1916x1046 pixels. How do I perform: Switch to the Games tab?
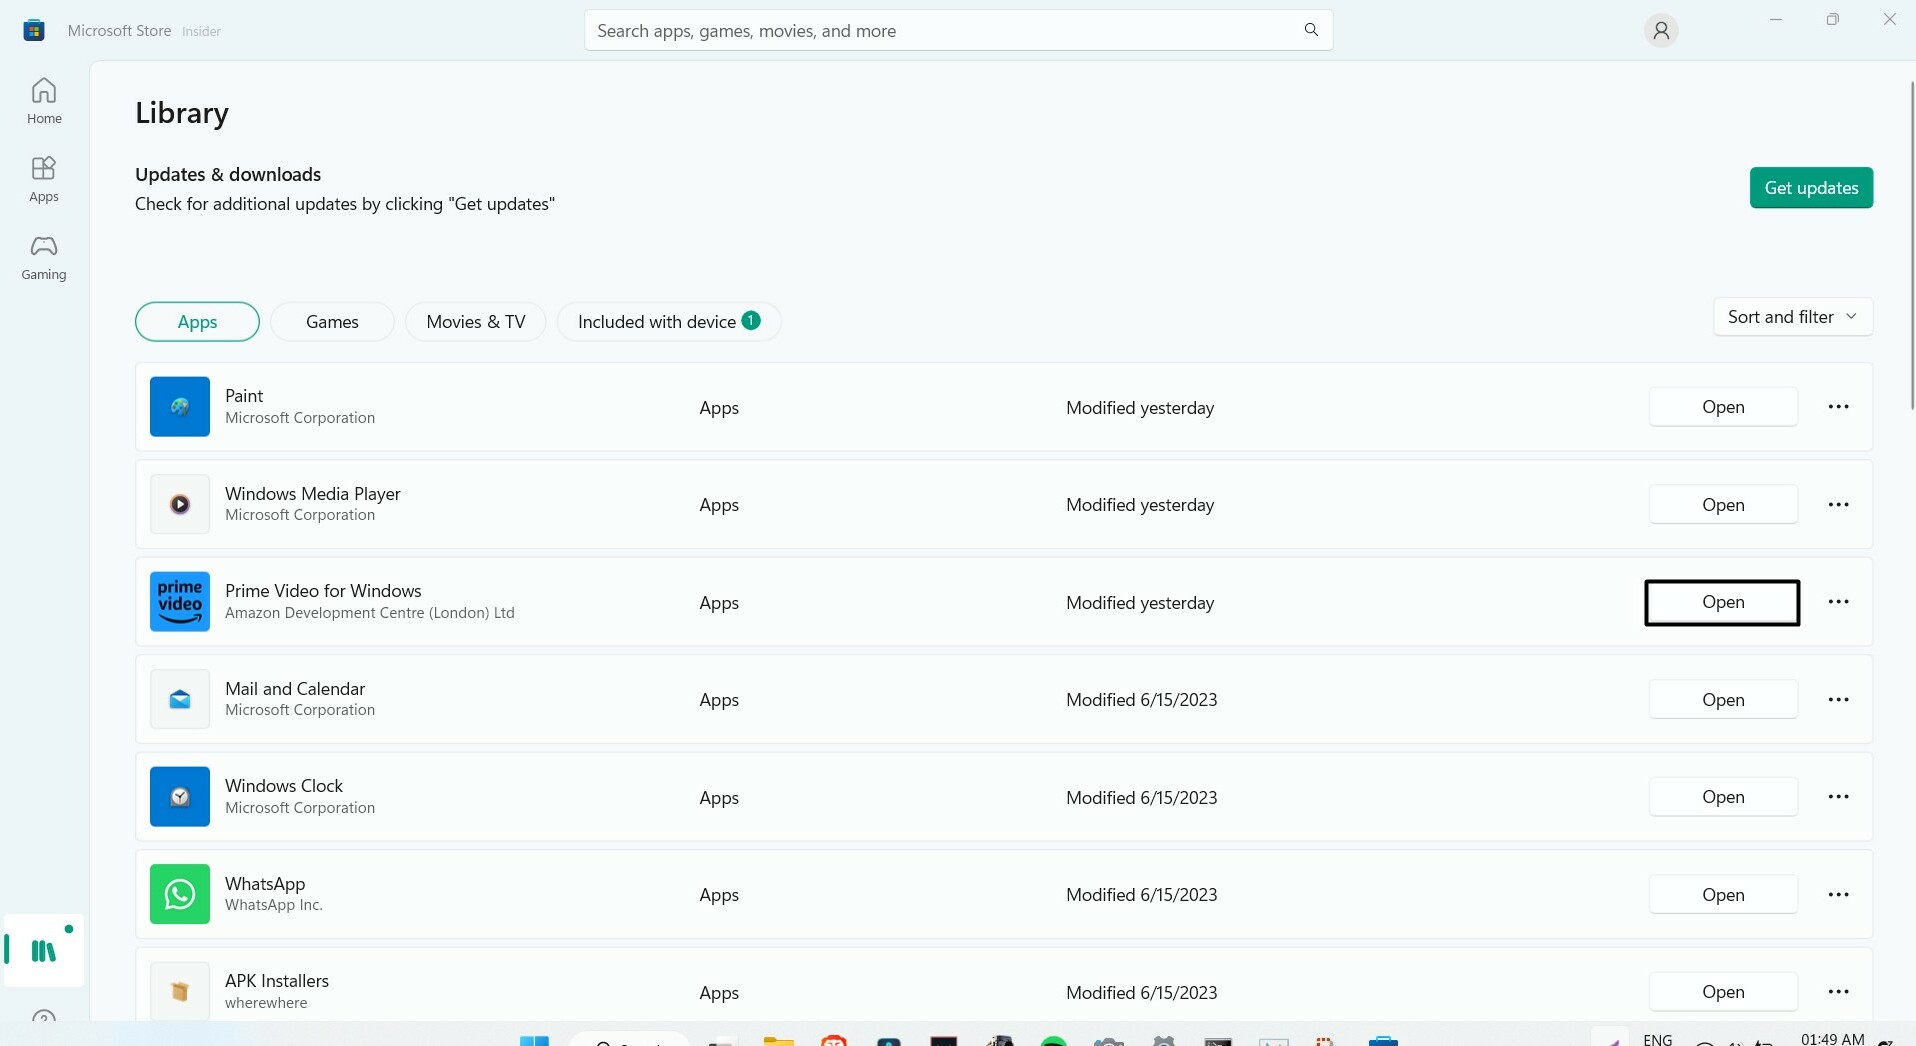tap(332, 322)
